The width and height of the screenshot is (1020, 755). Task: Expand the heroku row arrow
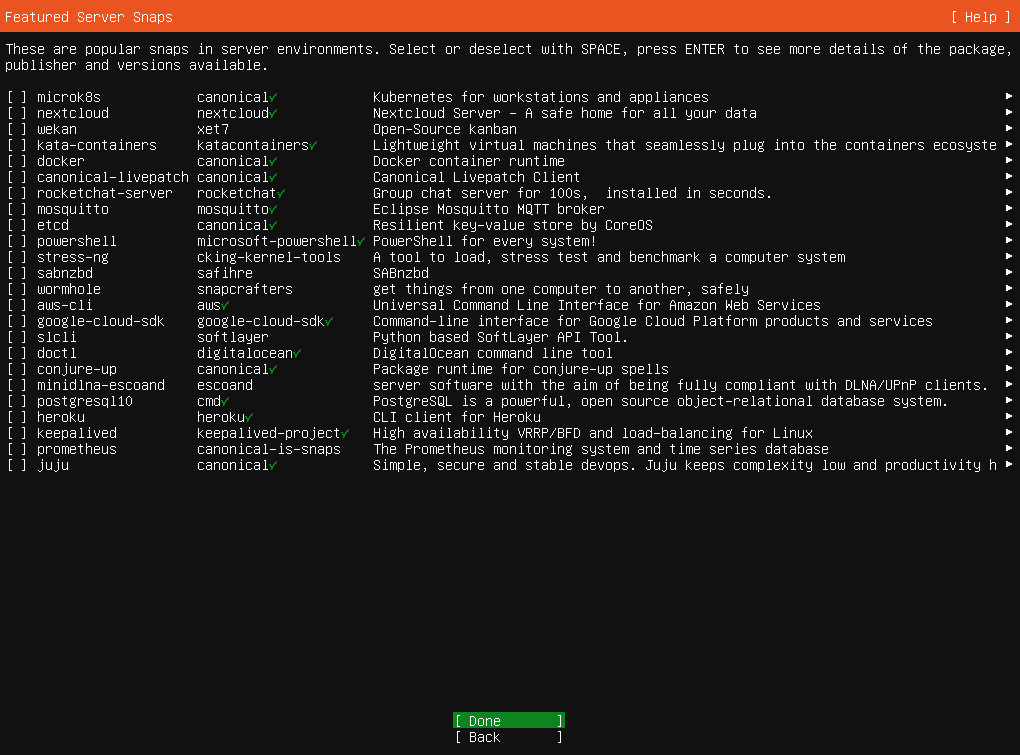click(1009, 416)
